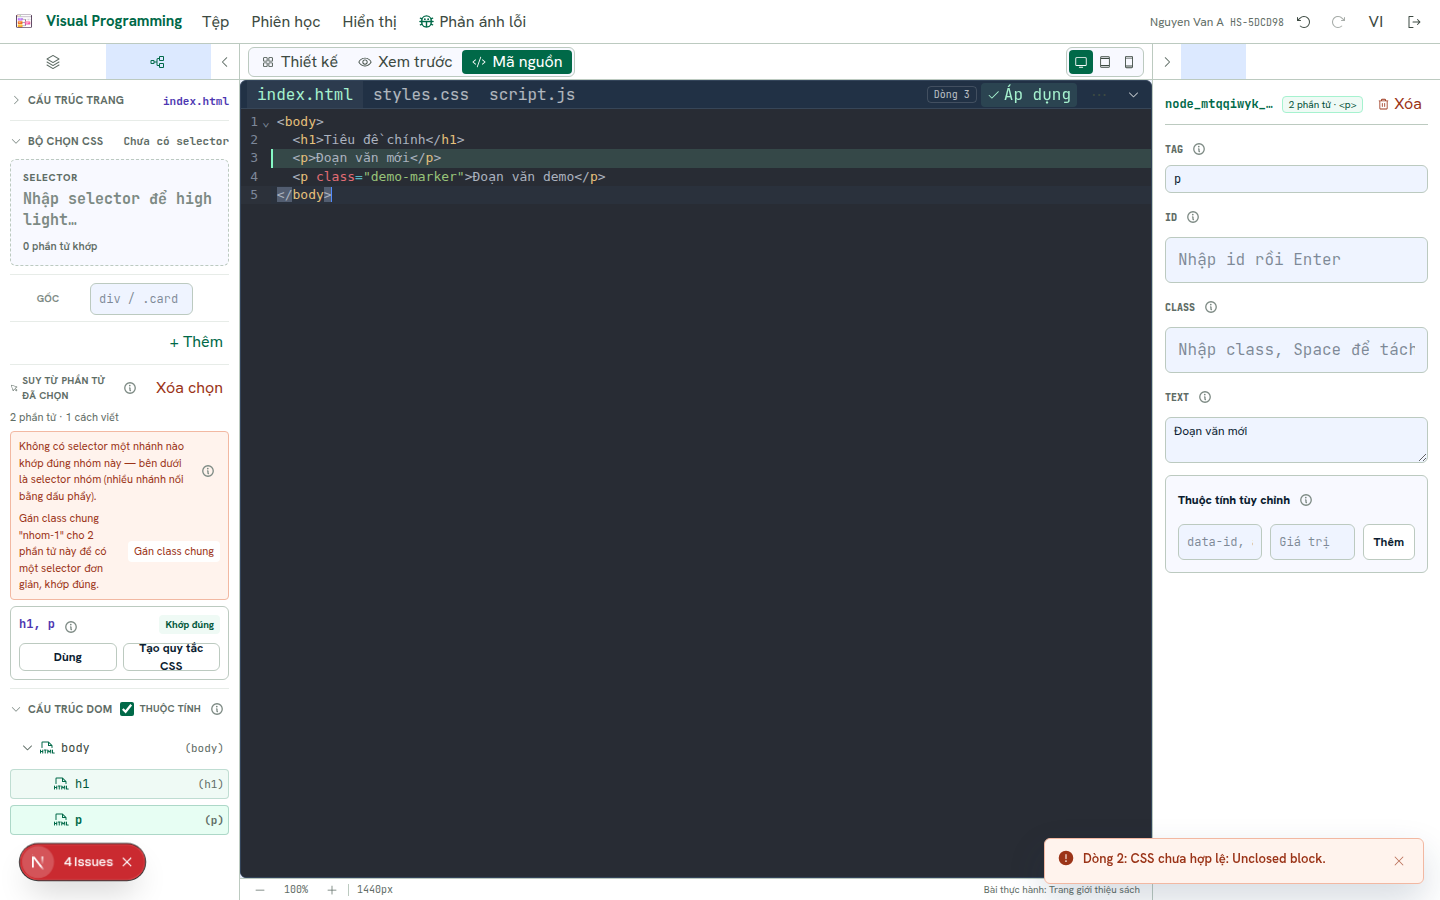The width and height of the screenshot is (1440, 900).
Task: Switch to desktop viewport icon
Action: (x=1081, y=62)
